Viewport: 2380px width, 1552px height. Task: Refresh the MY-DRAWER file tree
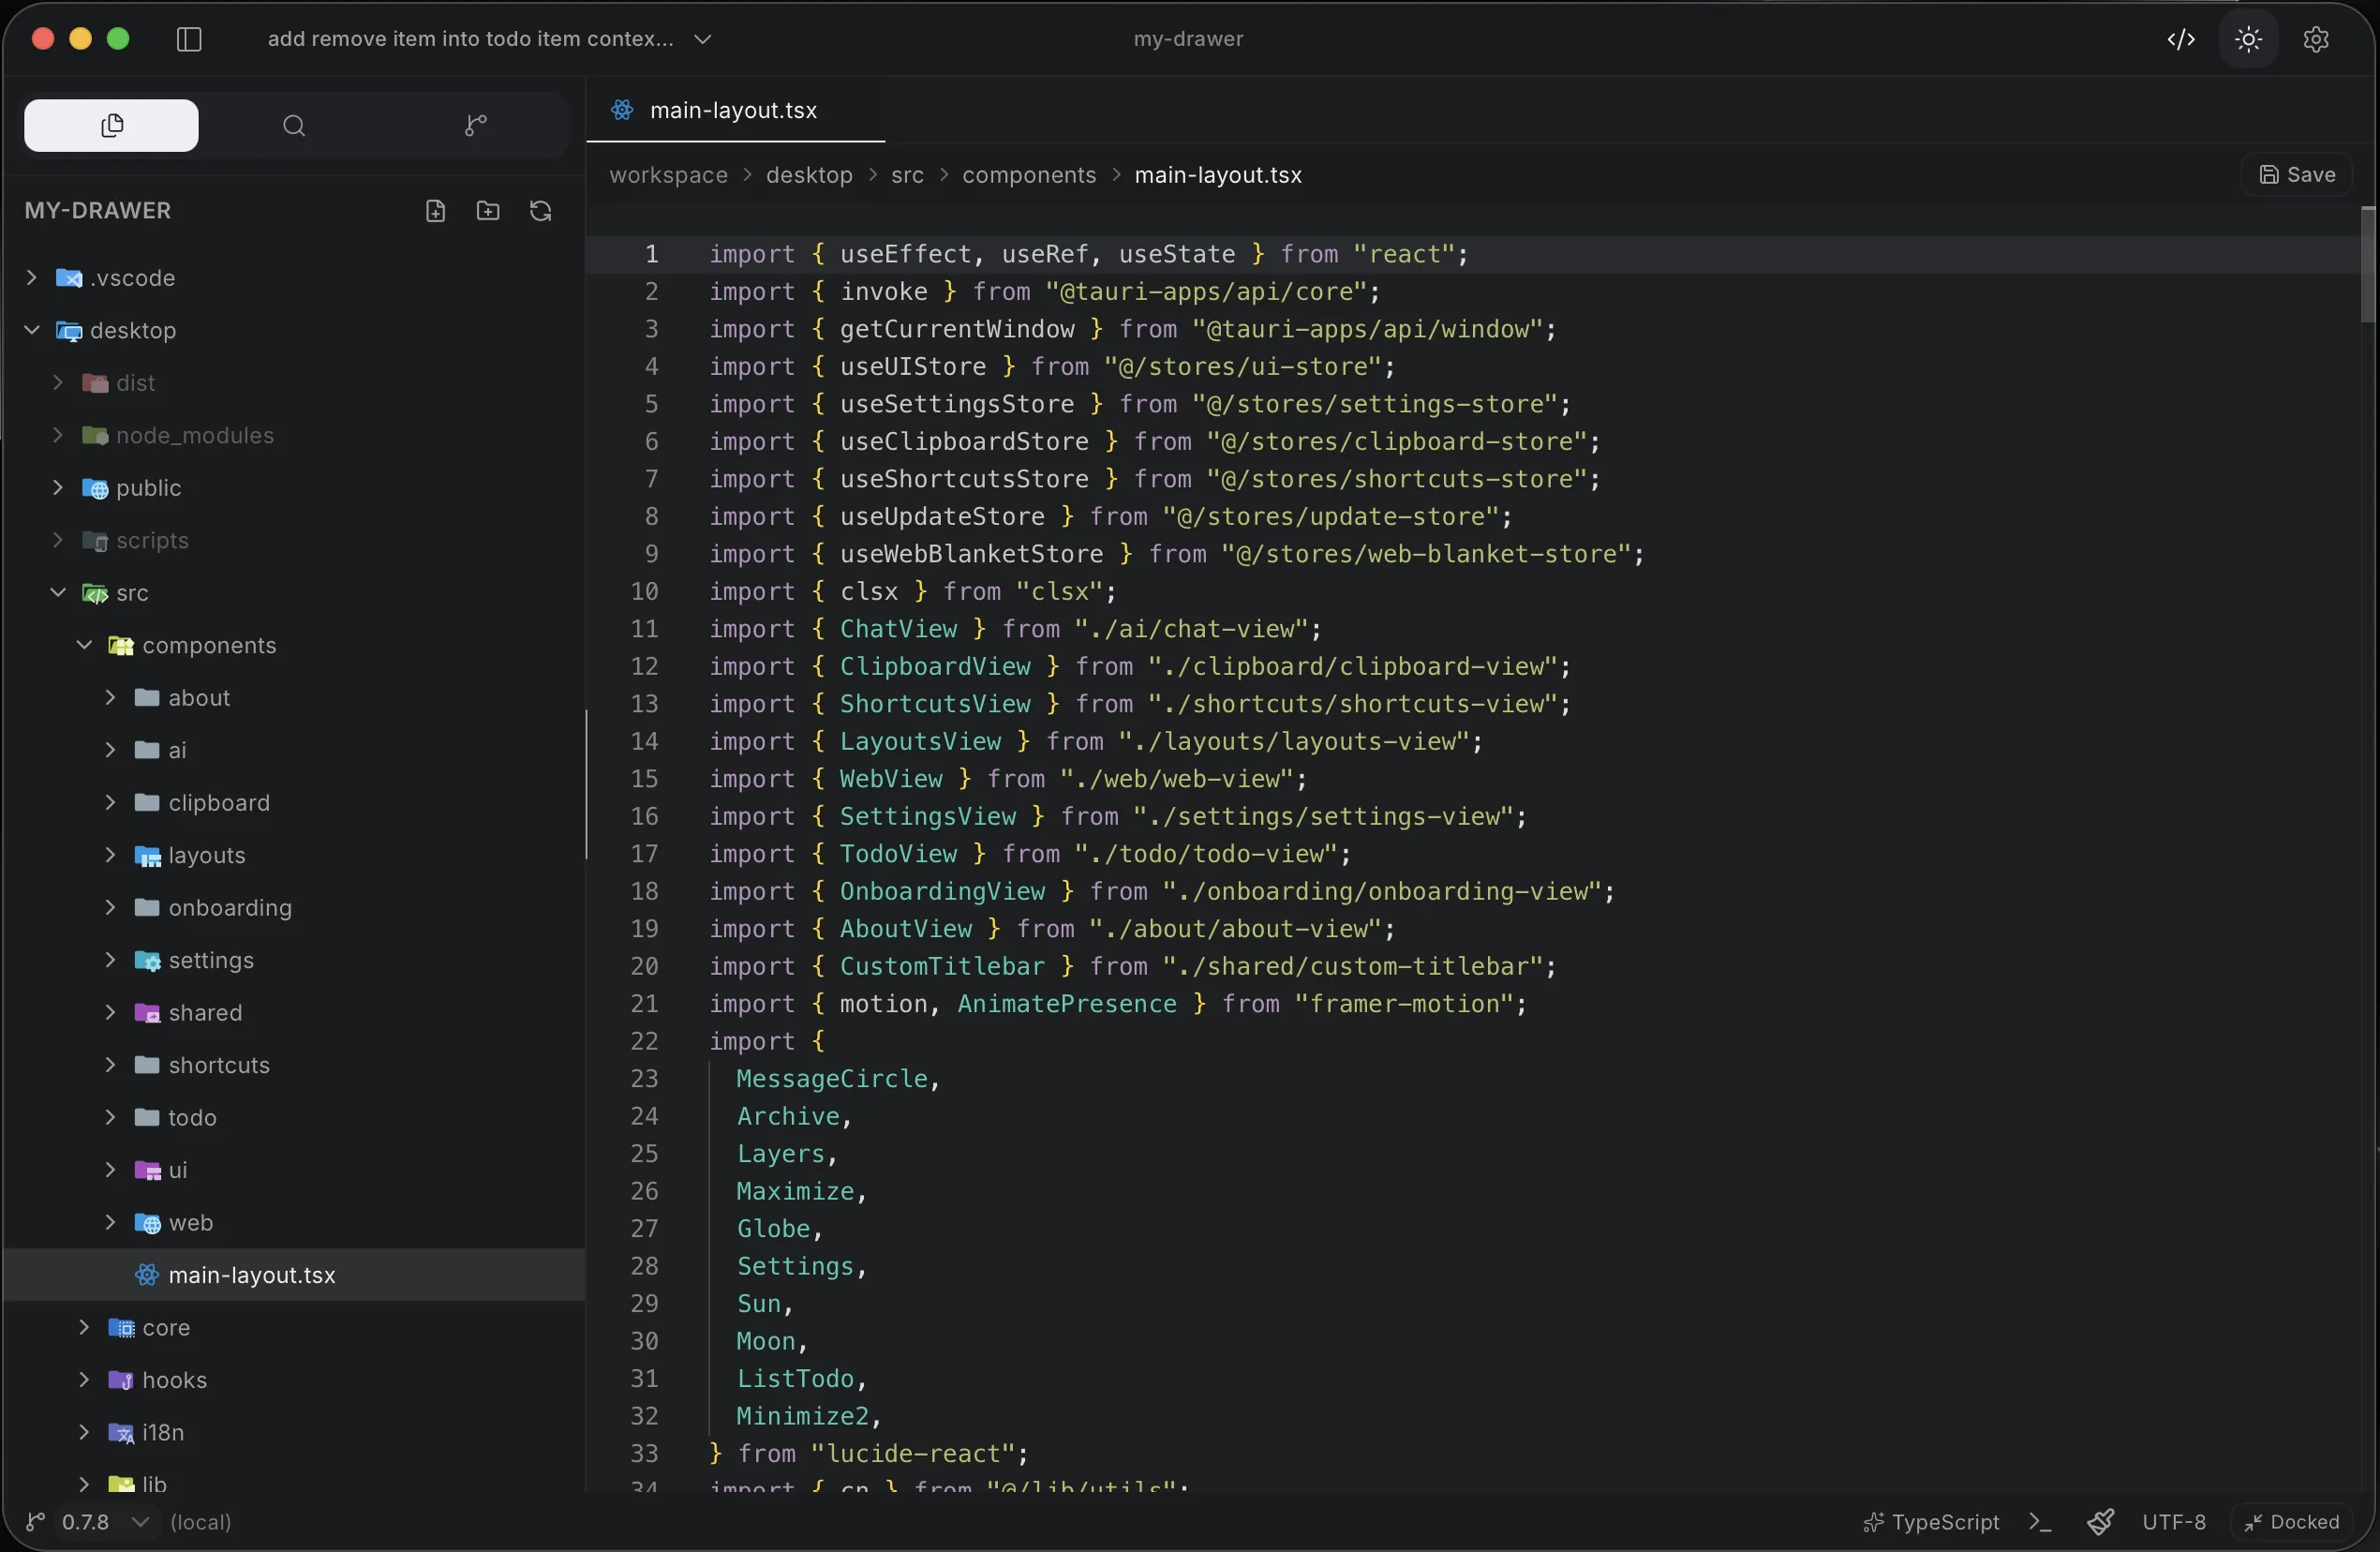pos(541,211)
